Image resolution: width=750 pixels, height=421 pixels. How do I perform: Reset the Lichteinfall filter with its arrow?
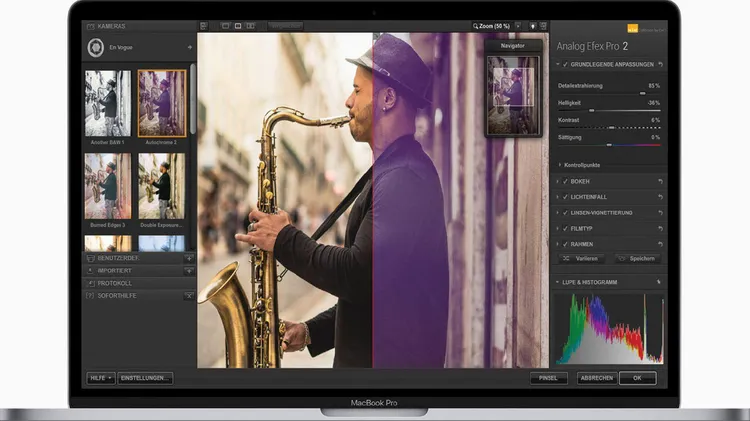tap(661, 197)
